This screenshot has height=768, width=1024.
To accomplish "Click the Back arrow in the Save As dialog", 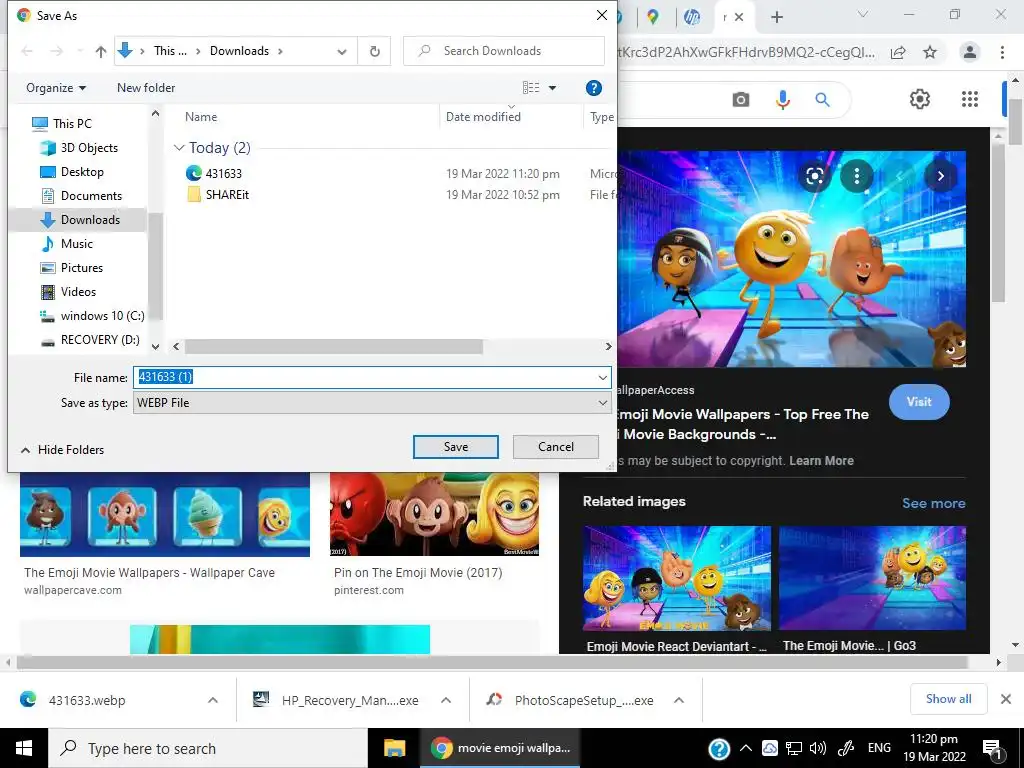I will (27, 51).
